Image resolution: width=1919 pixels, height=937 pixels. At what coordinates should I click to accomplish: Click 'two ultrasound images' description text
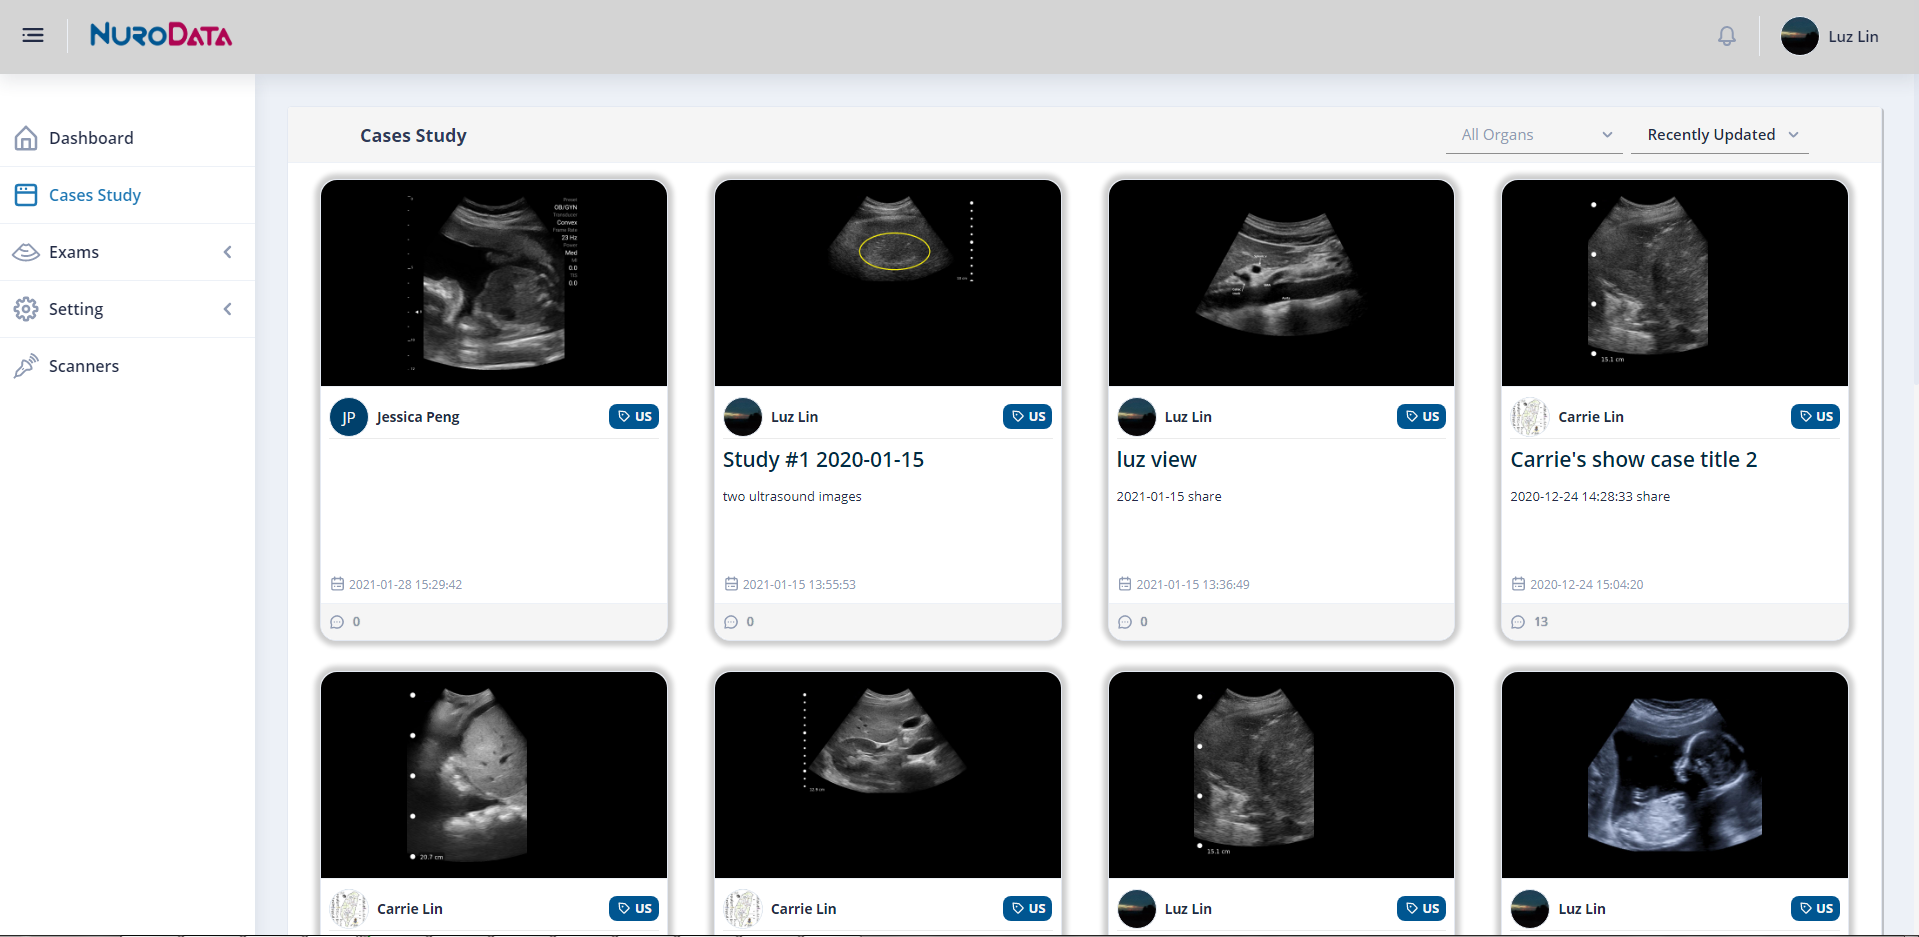coord(792,497)
